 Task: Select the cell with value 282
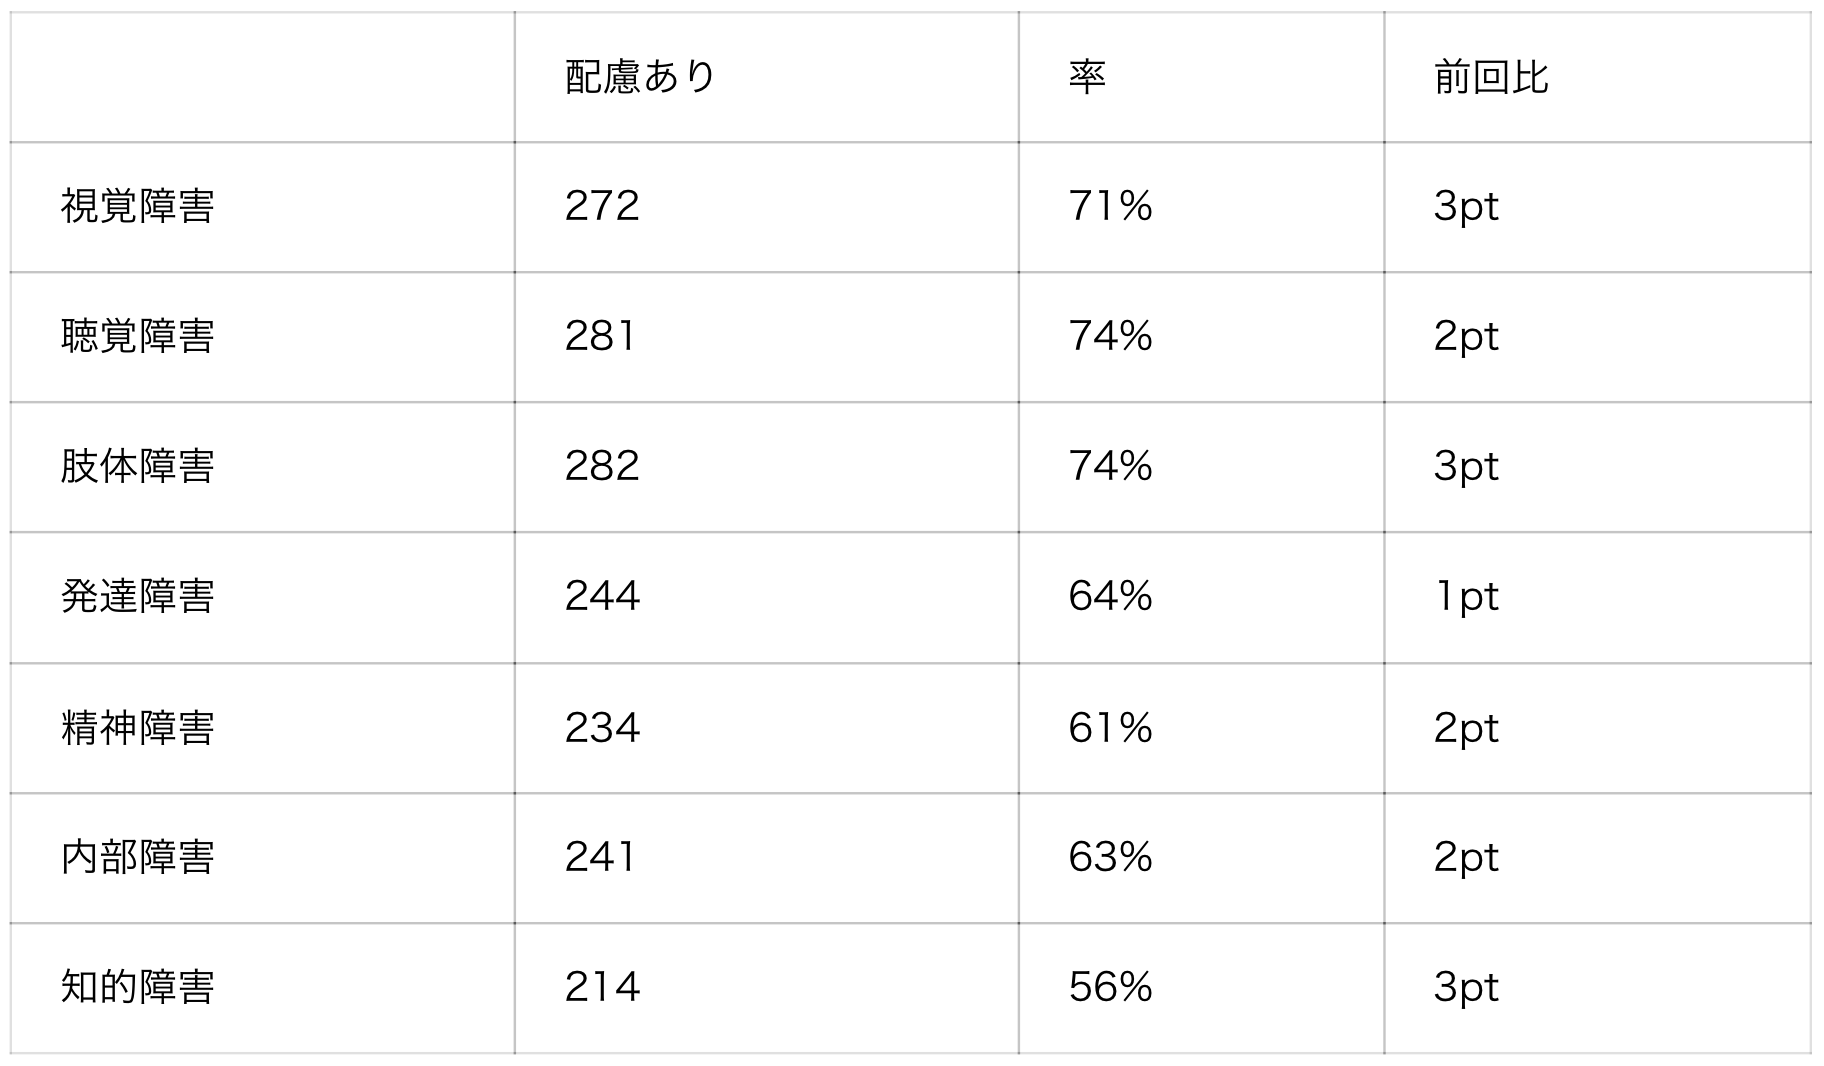click(766, 467)
